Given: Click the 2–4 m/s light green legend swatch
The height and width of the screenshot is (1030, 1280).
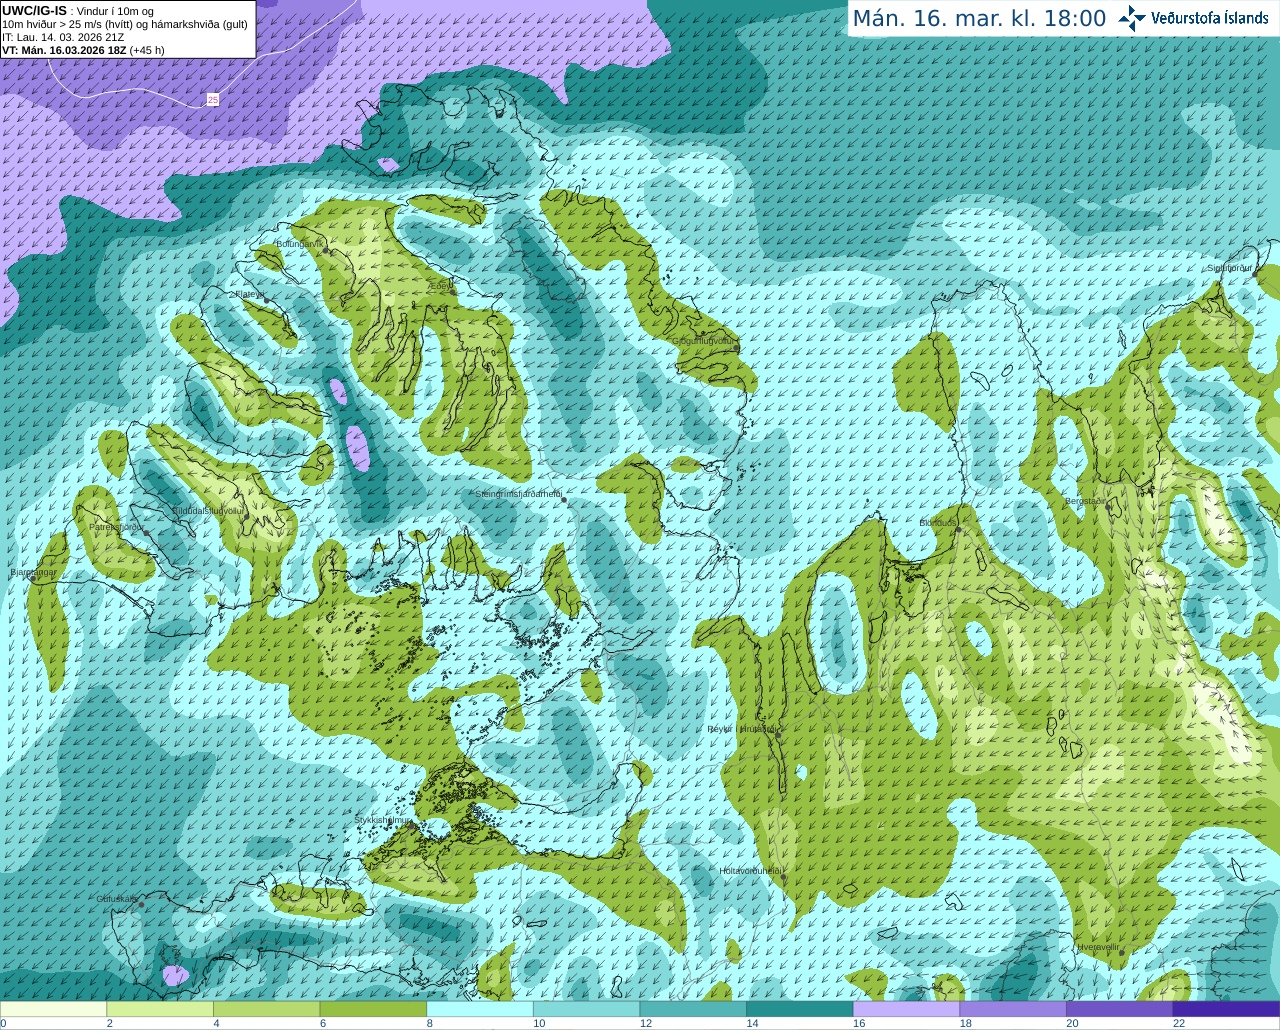Looking at the screenshot, I should [x=160, y=1009].
